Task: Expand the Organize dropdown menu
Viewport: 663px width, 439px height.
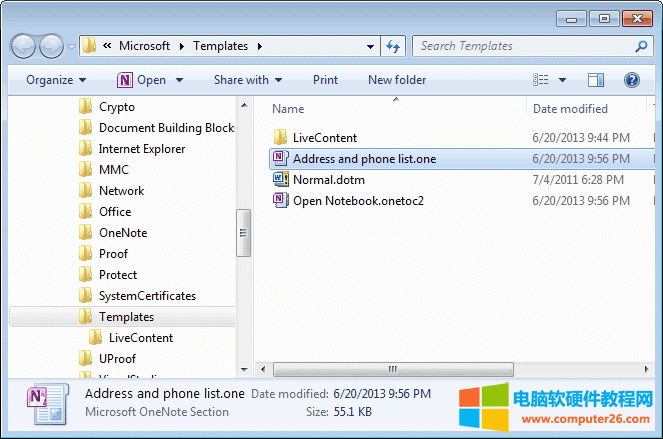Action: [56, 80]
